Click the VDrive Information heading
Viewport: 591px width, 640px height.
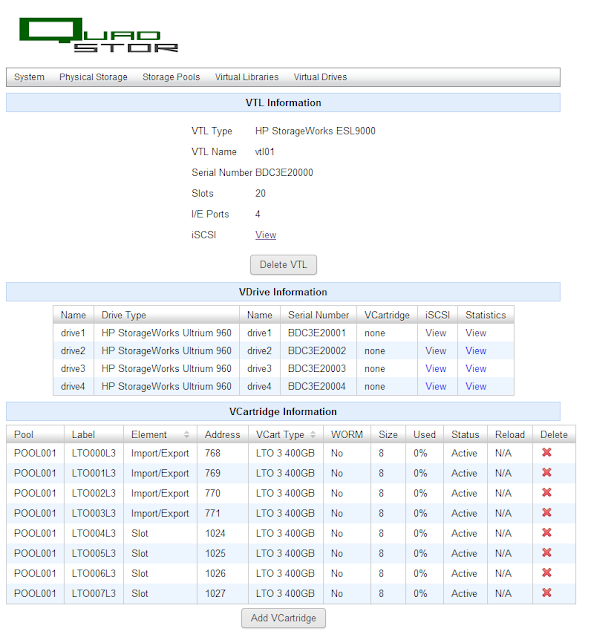[x=283, y=292]
